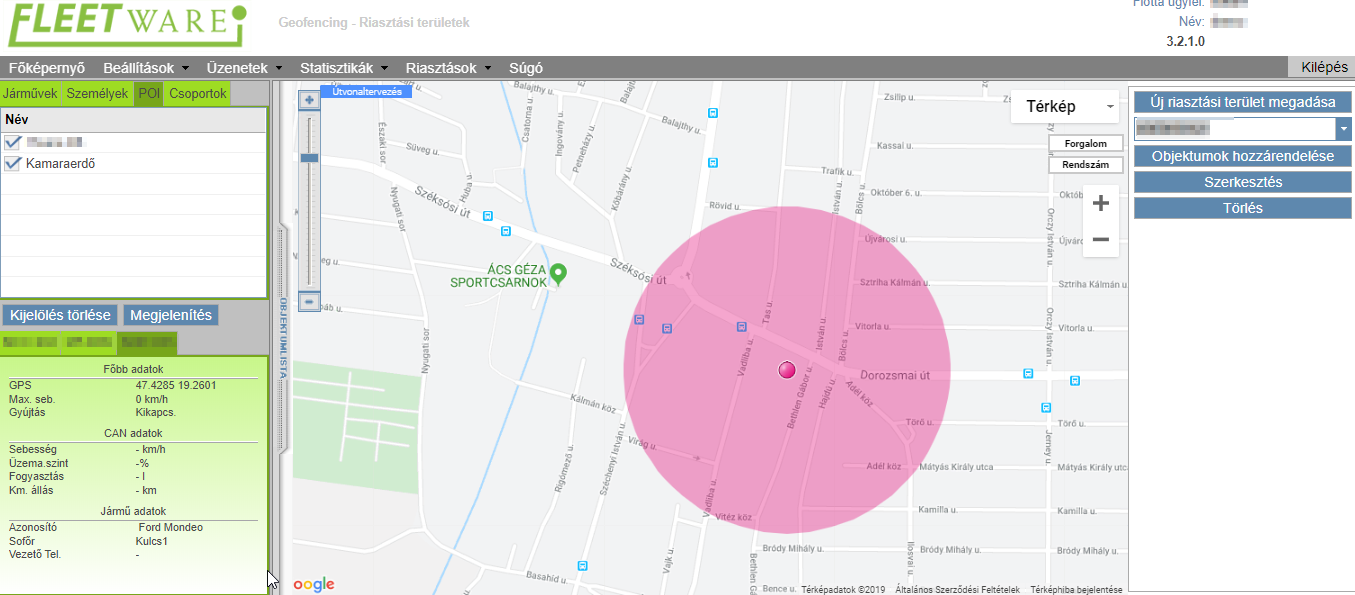Open the Statisztikák menu
This screenshot has width=1355, height=595.
(x=344, y=68)
